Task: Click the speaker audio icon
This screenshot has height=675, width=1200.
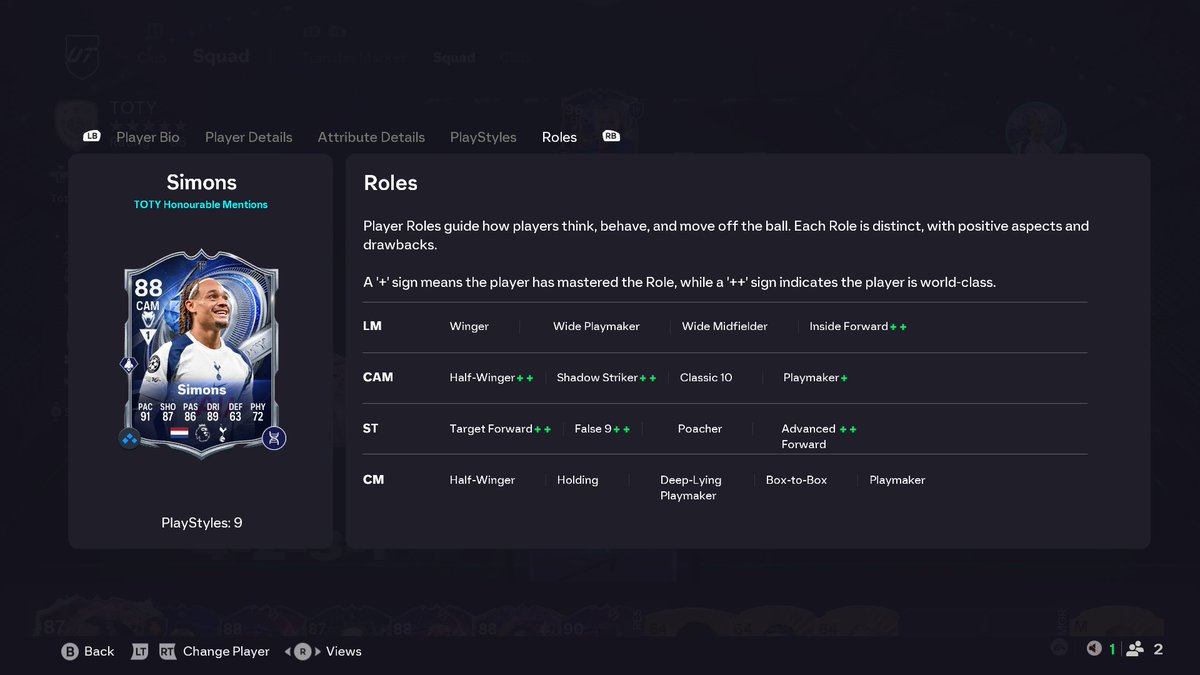Action: pos(1094,649)
